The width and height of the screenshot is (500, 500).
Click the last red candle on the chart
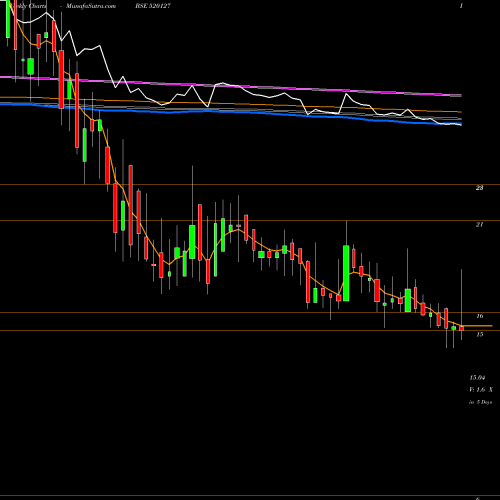(x=462, y=328)
